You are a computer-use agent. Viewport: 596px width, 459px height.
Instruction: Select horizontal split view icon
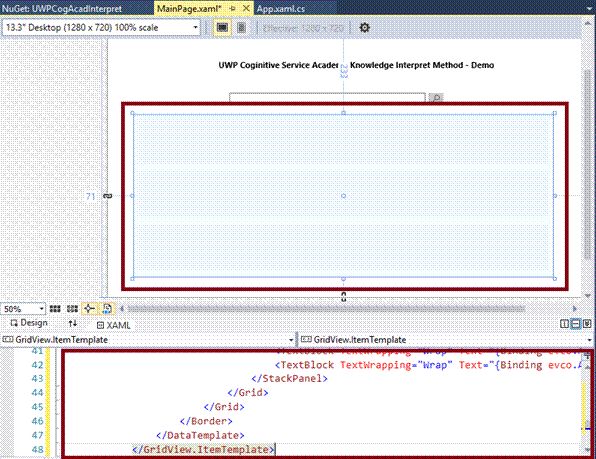point(576,324)
